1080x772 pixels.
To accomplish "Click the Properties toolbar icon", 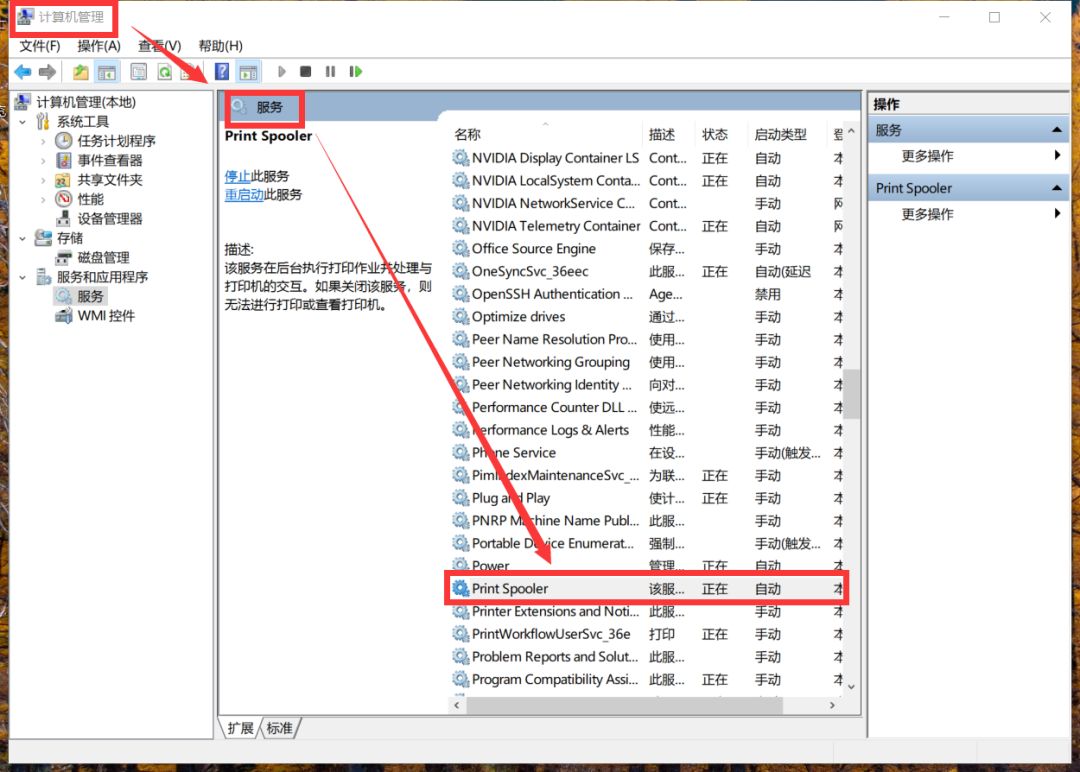I will coord(138,72).
